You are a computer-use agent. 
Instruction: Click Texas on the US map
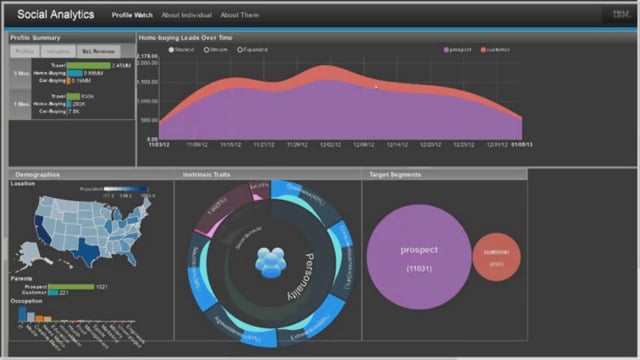click(x=87, y=250)
